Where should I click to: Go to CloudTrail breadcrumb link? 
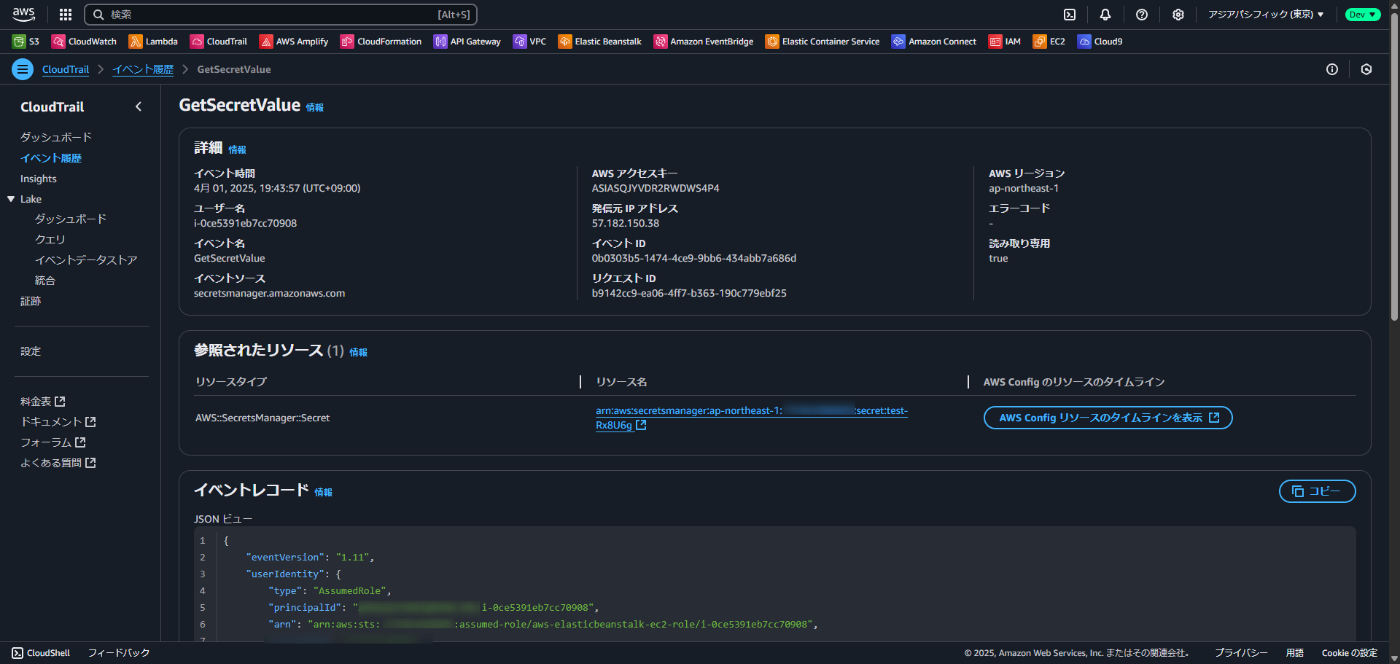coord(65,69)
